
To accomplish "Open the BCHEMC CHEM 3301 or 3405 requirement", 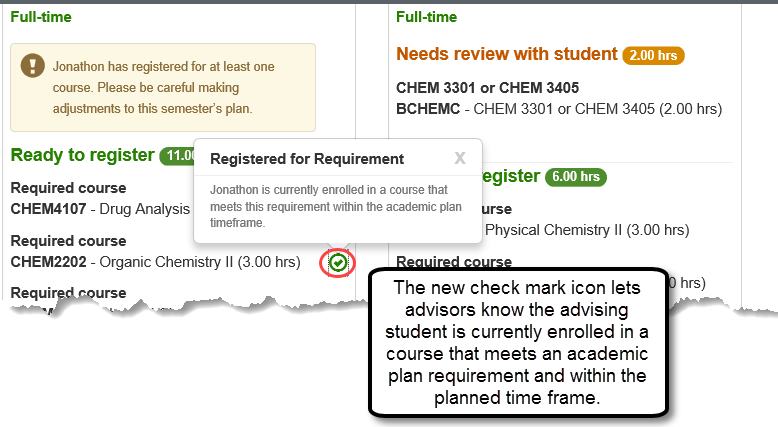I will (x=558, y=109).
